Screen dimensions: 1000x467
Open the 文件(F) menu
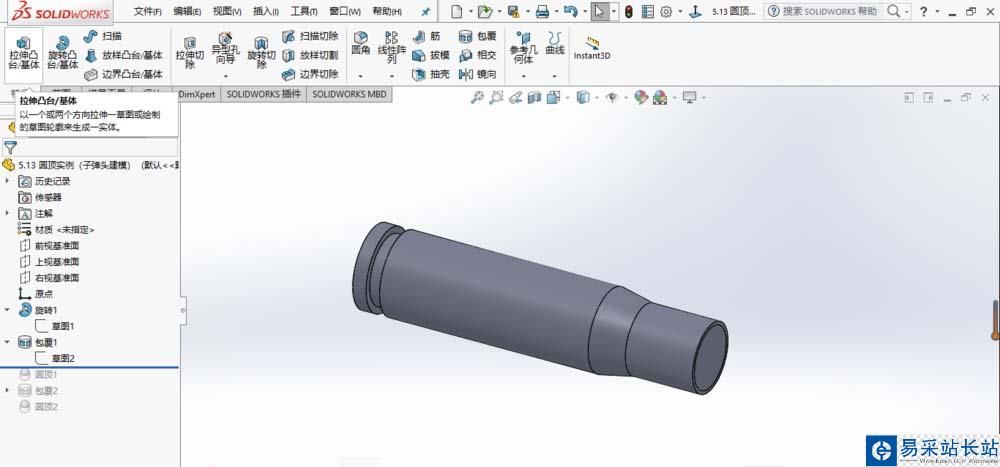click(x=147, y=11)
